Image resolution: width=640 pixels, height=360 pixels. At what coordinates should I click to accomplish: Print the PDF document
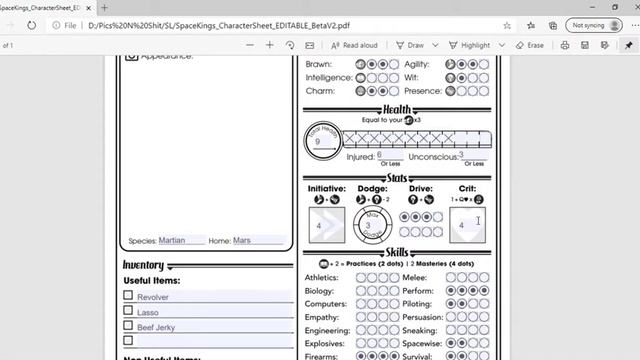565,45
